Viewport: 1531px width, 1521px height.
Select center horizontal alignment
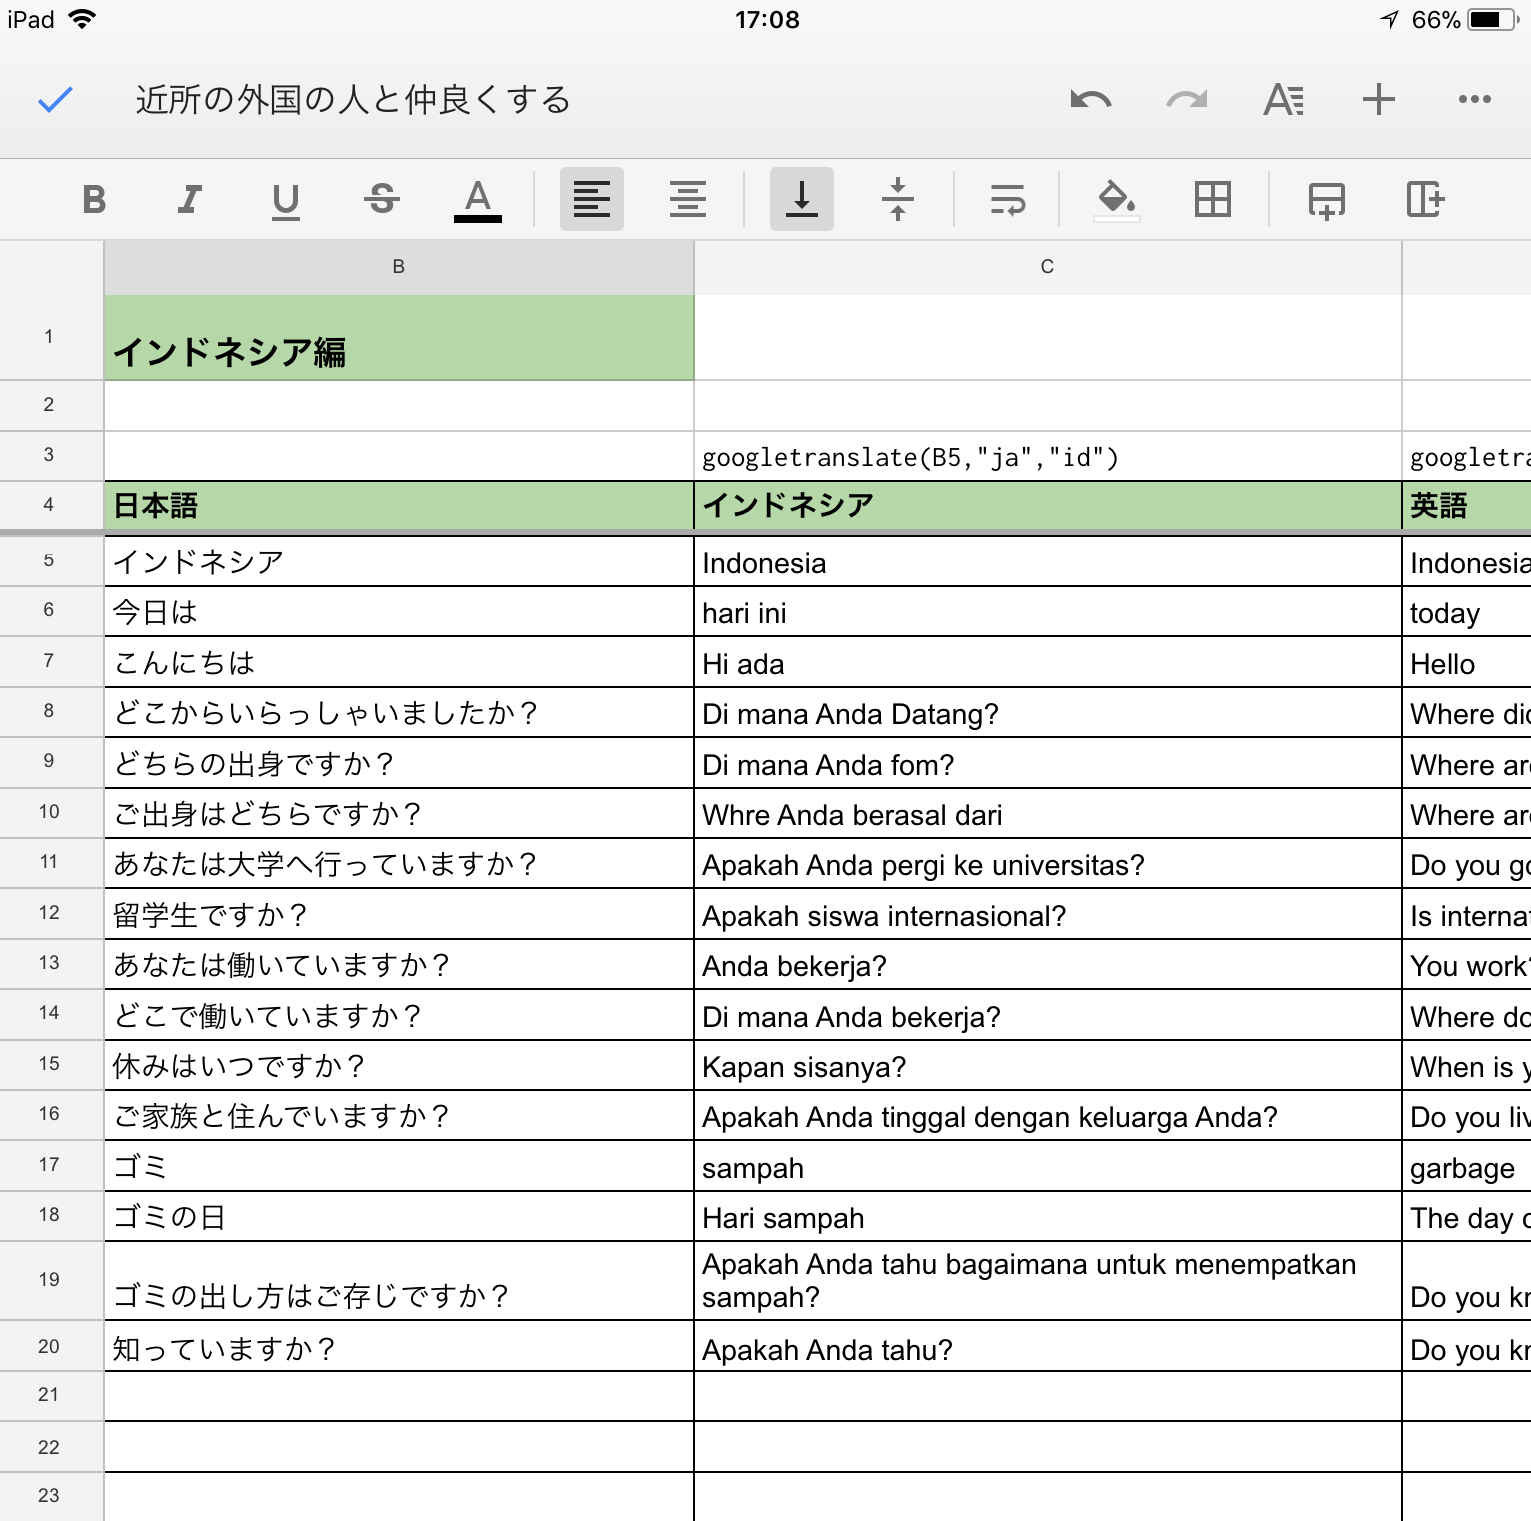pos(688,199)
